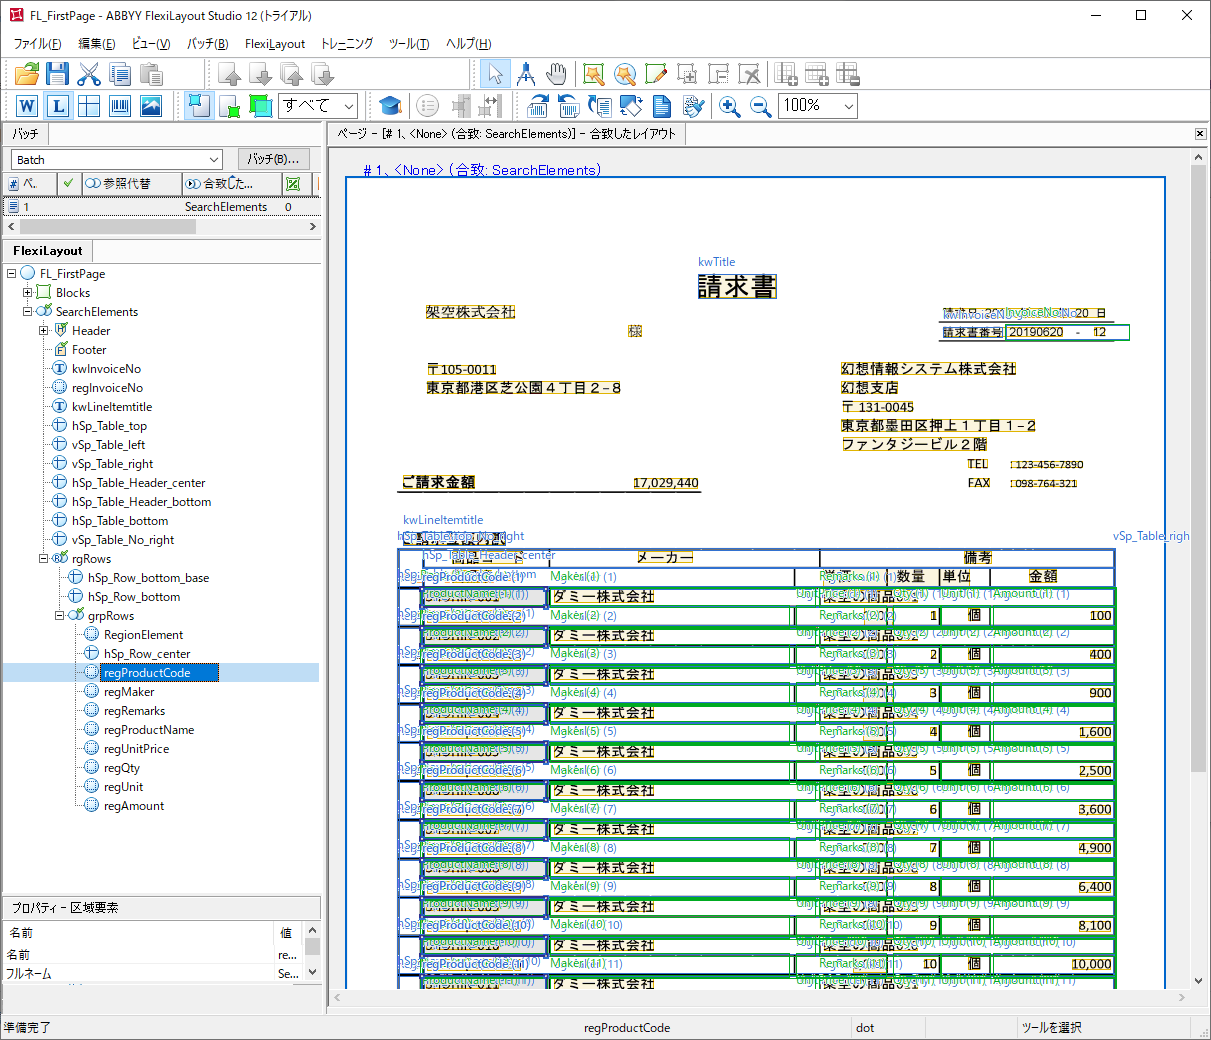The width and height of the screenshot is (1211, 1040).
Task: Select the regMaker tree item
Action: 129,691
